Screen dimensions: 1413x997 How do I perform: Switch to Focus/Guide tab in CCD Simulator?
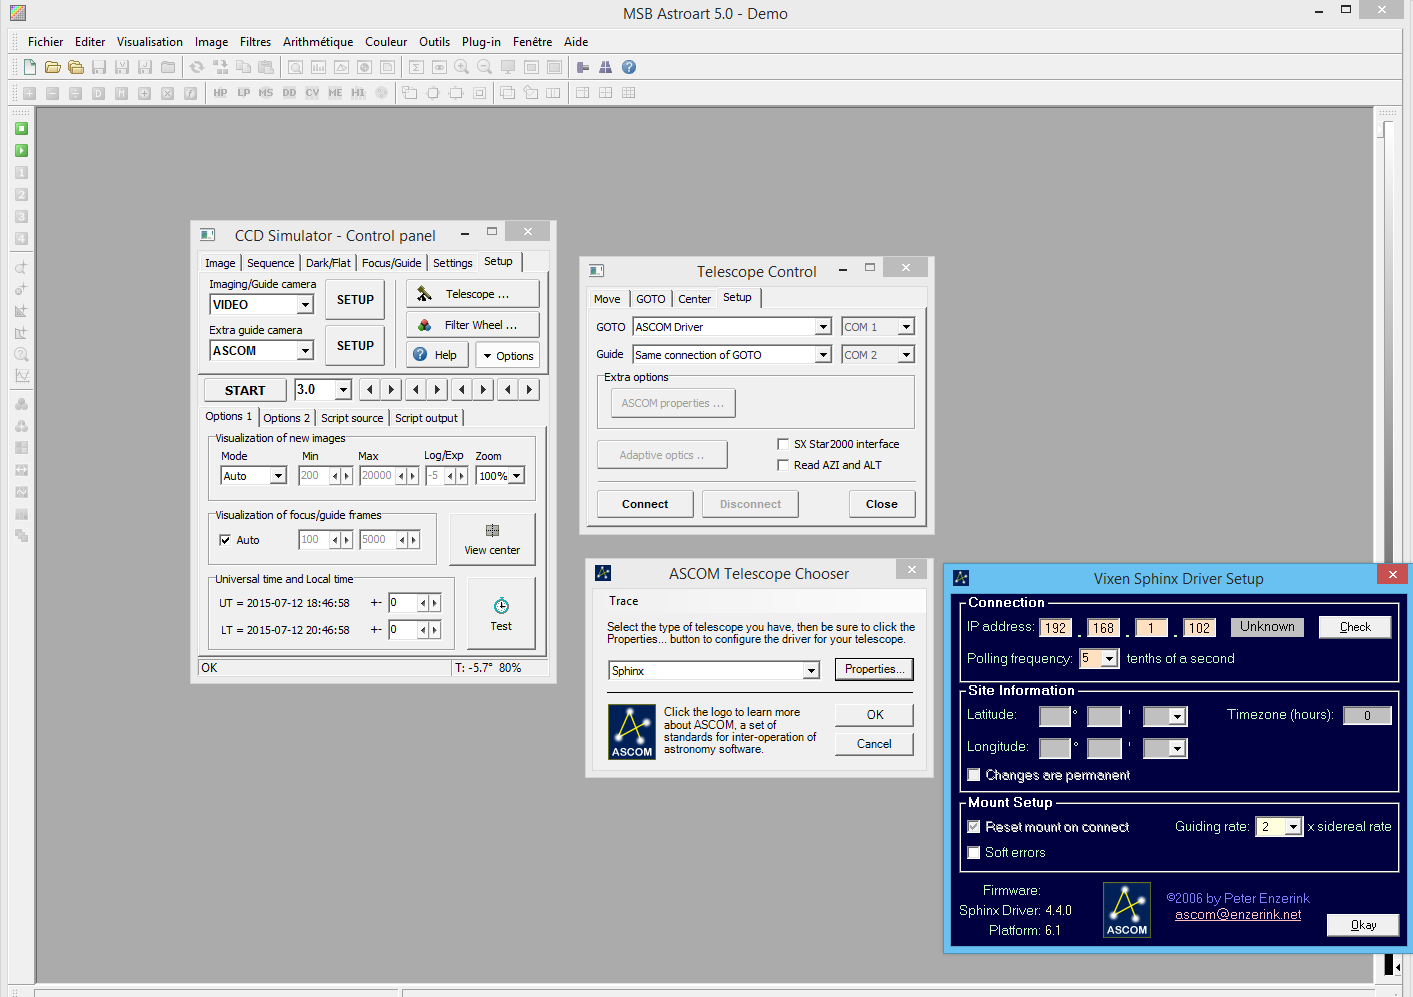click(391, 263)
